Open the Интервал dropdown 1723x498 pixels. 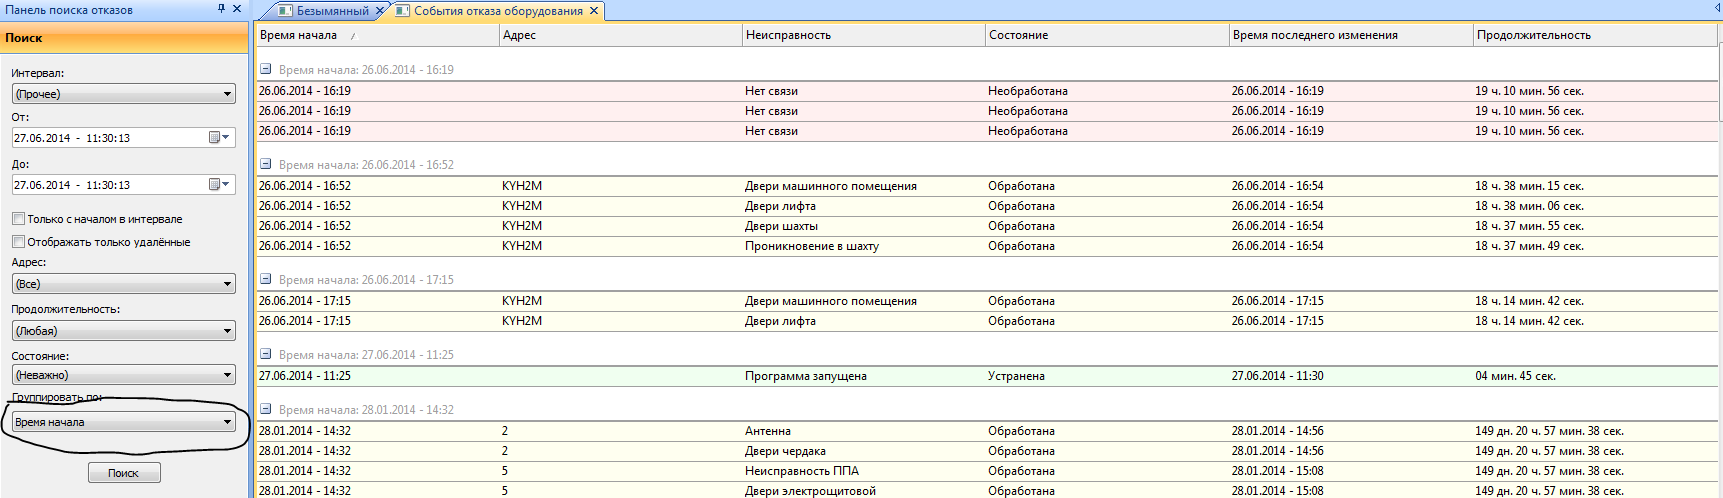[x=227, y=94]
